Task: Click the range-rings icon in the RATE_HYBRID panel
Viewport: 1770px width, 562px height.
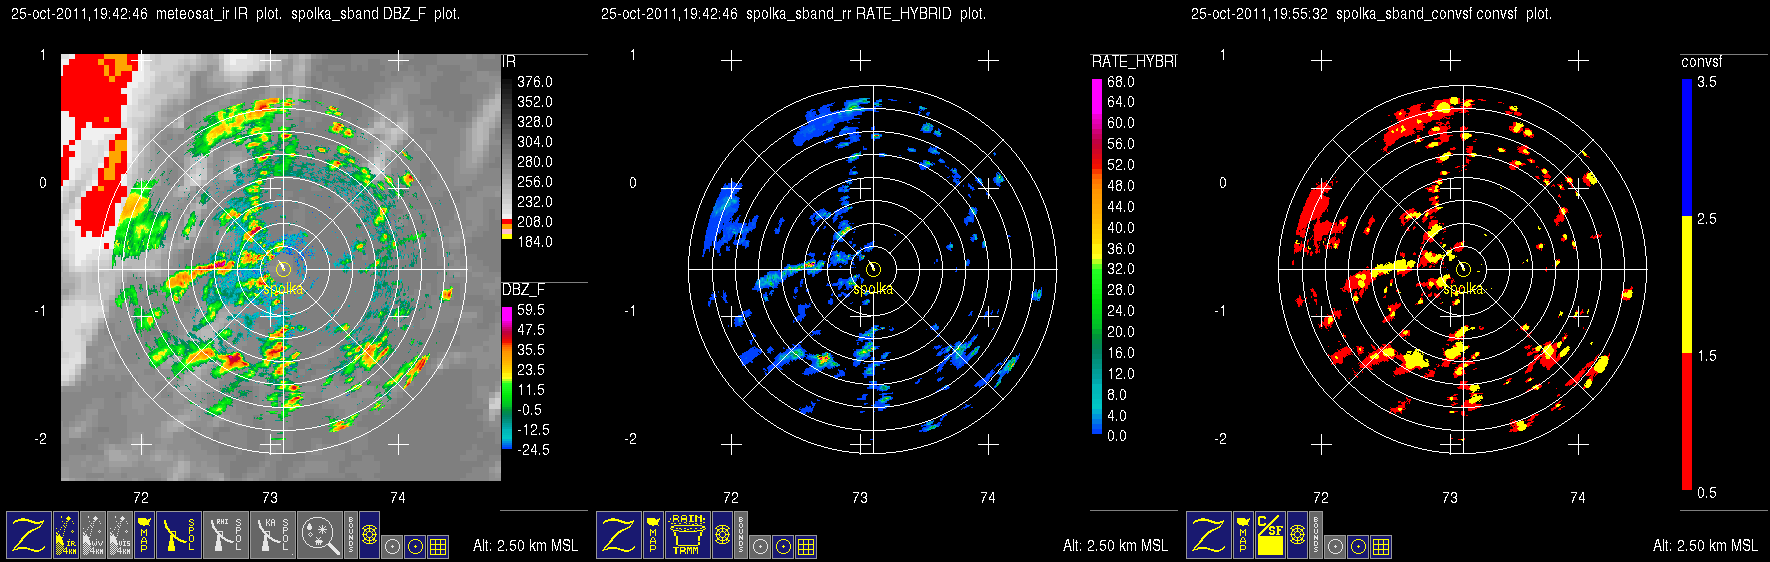Action: pos(722,535)
